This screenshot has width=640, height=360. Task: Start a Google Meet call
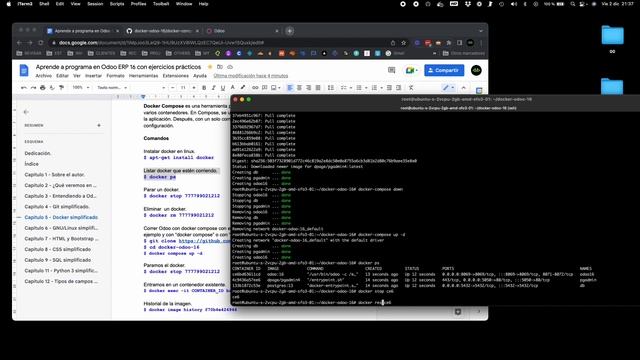coord(411,70)
